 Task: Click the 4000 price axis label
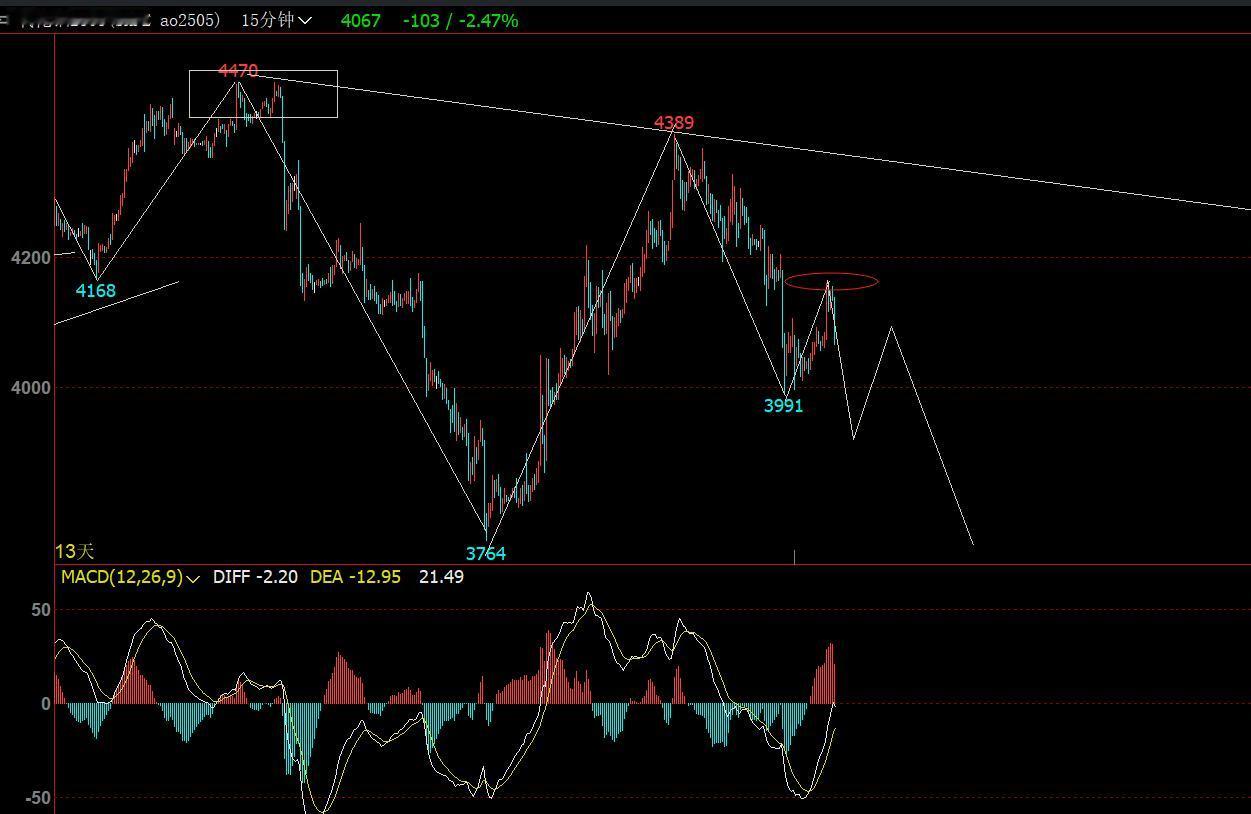tap(30, 387)
